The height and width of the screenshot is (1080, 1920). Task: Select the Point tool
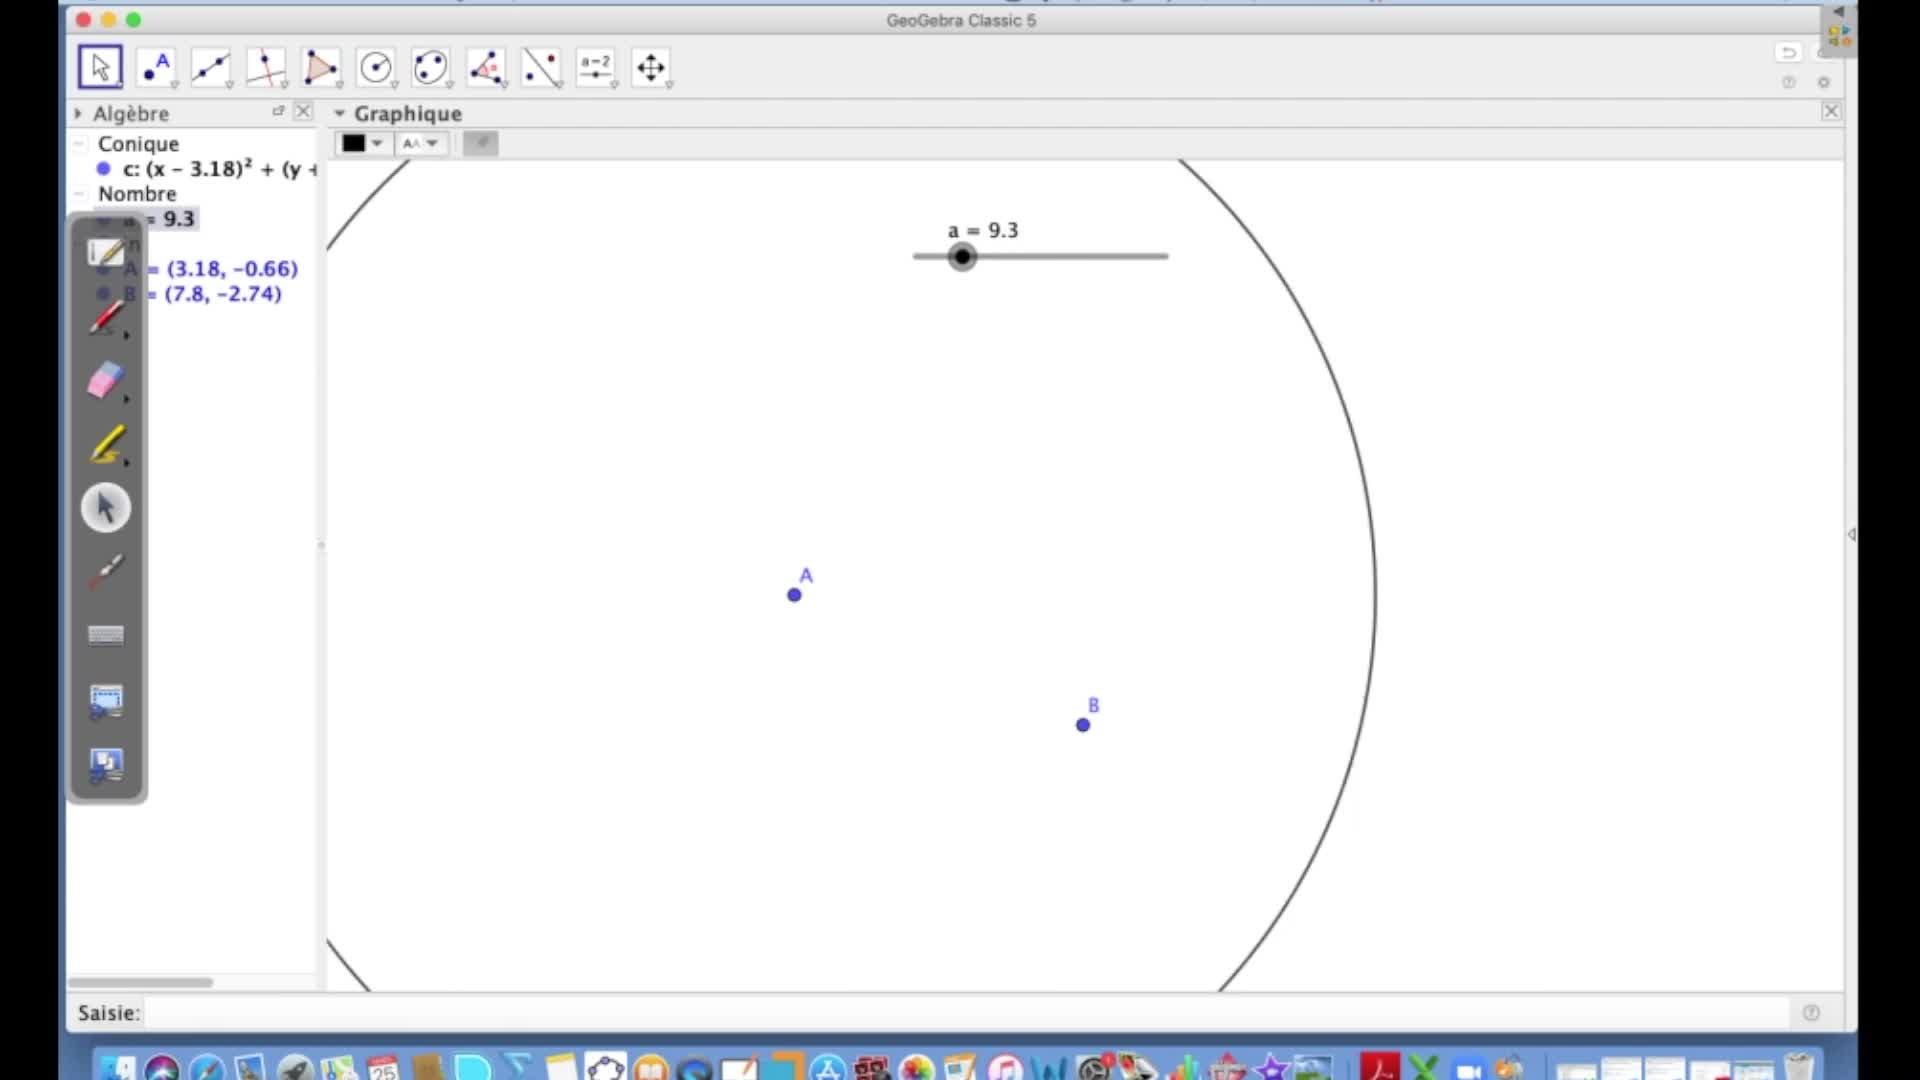(155, 67)
